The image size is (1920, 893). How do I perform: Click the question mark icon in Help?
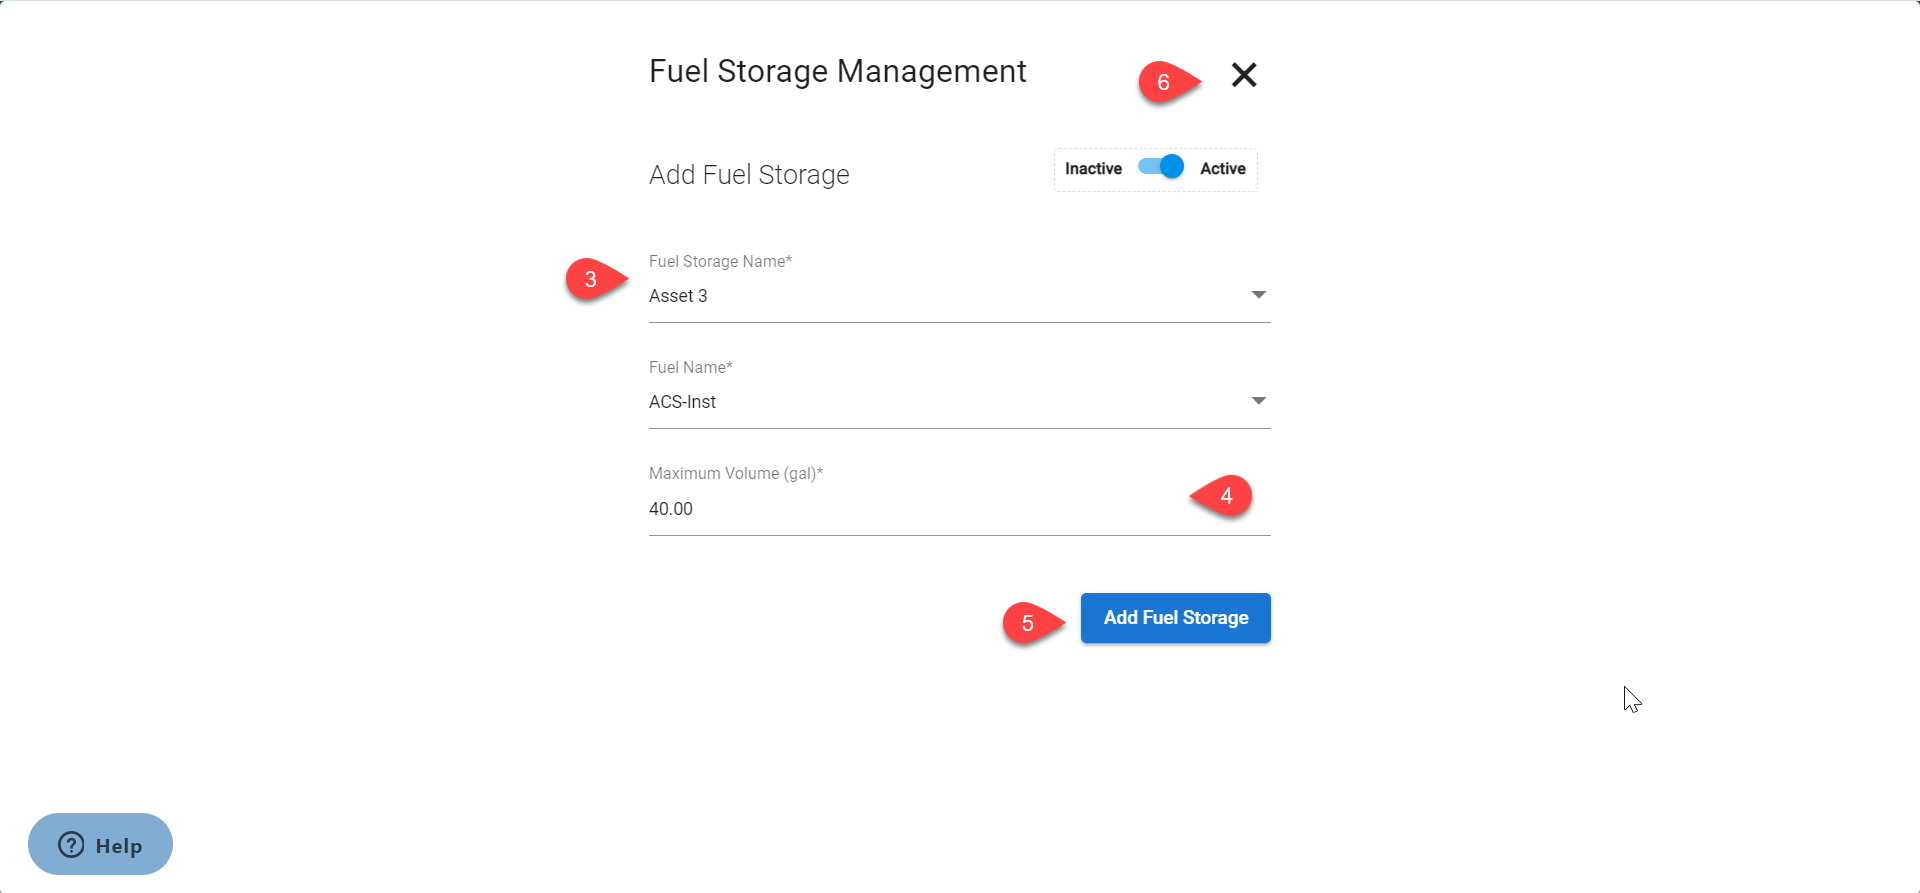pos(71,845)
